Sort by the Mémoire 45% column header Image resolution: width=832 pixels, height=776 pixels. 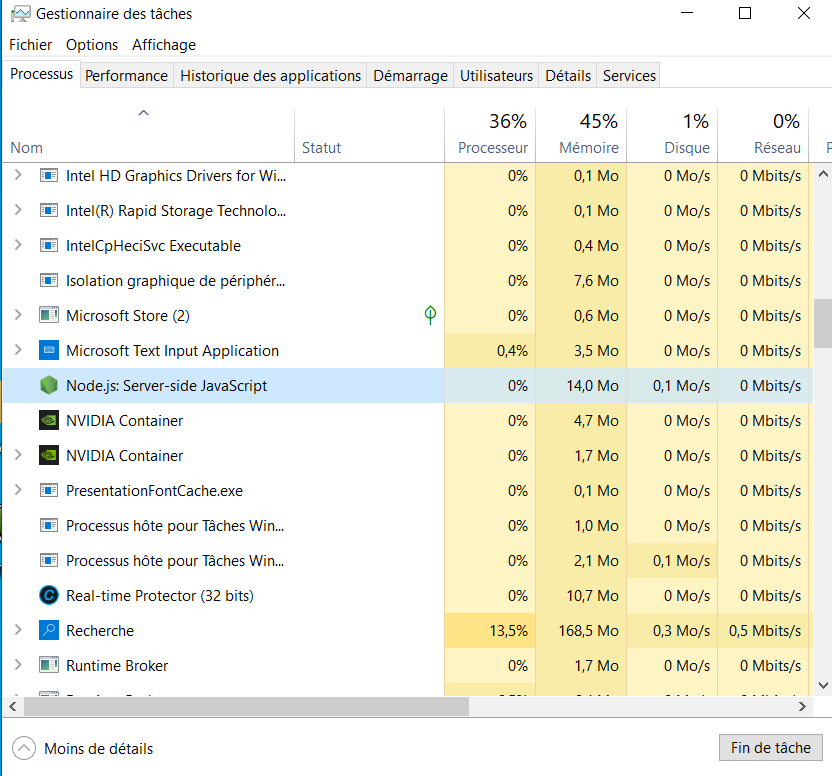click(x=582, y=135)
